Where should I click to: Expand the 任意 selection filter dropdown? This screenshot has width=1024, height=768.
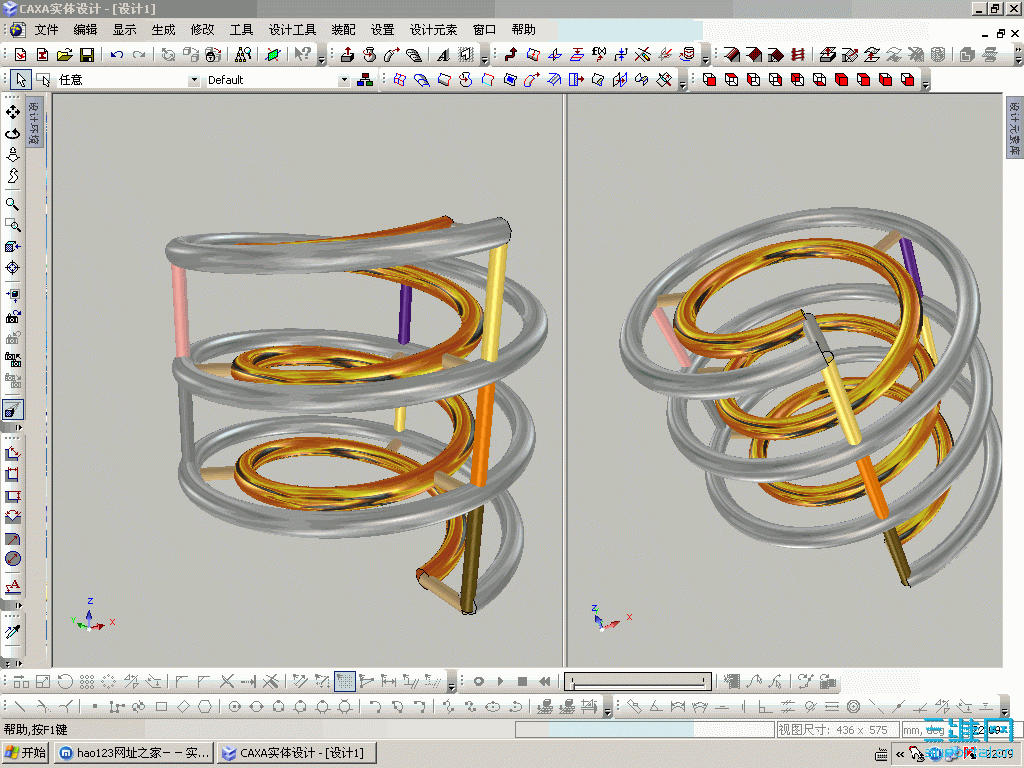coord(193,80)
